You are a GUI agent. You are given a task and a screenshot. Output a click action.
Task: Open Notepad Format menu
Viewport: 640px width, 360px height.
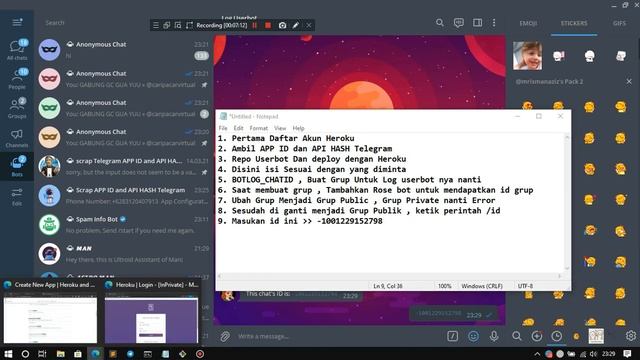pos(259,128)
